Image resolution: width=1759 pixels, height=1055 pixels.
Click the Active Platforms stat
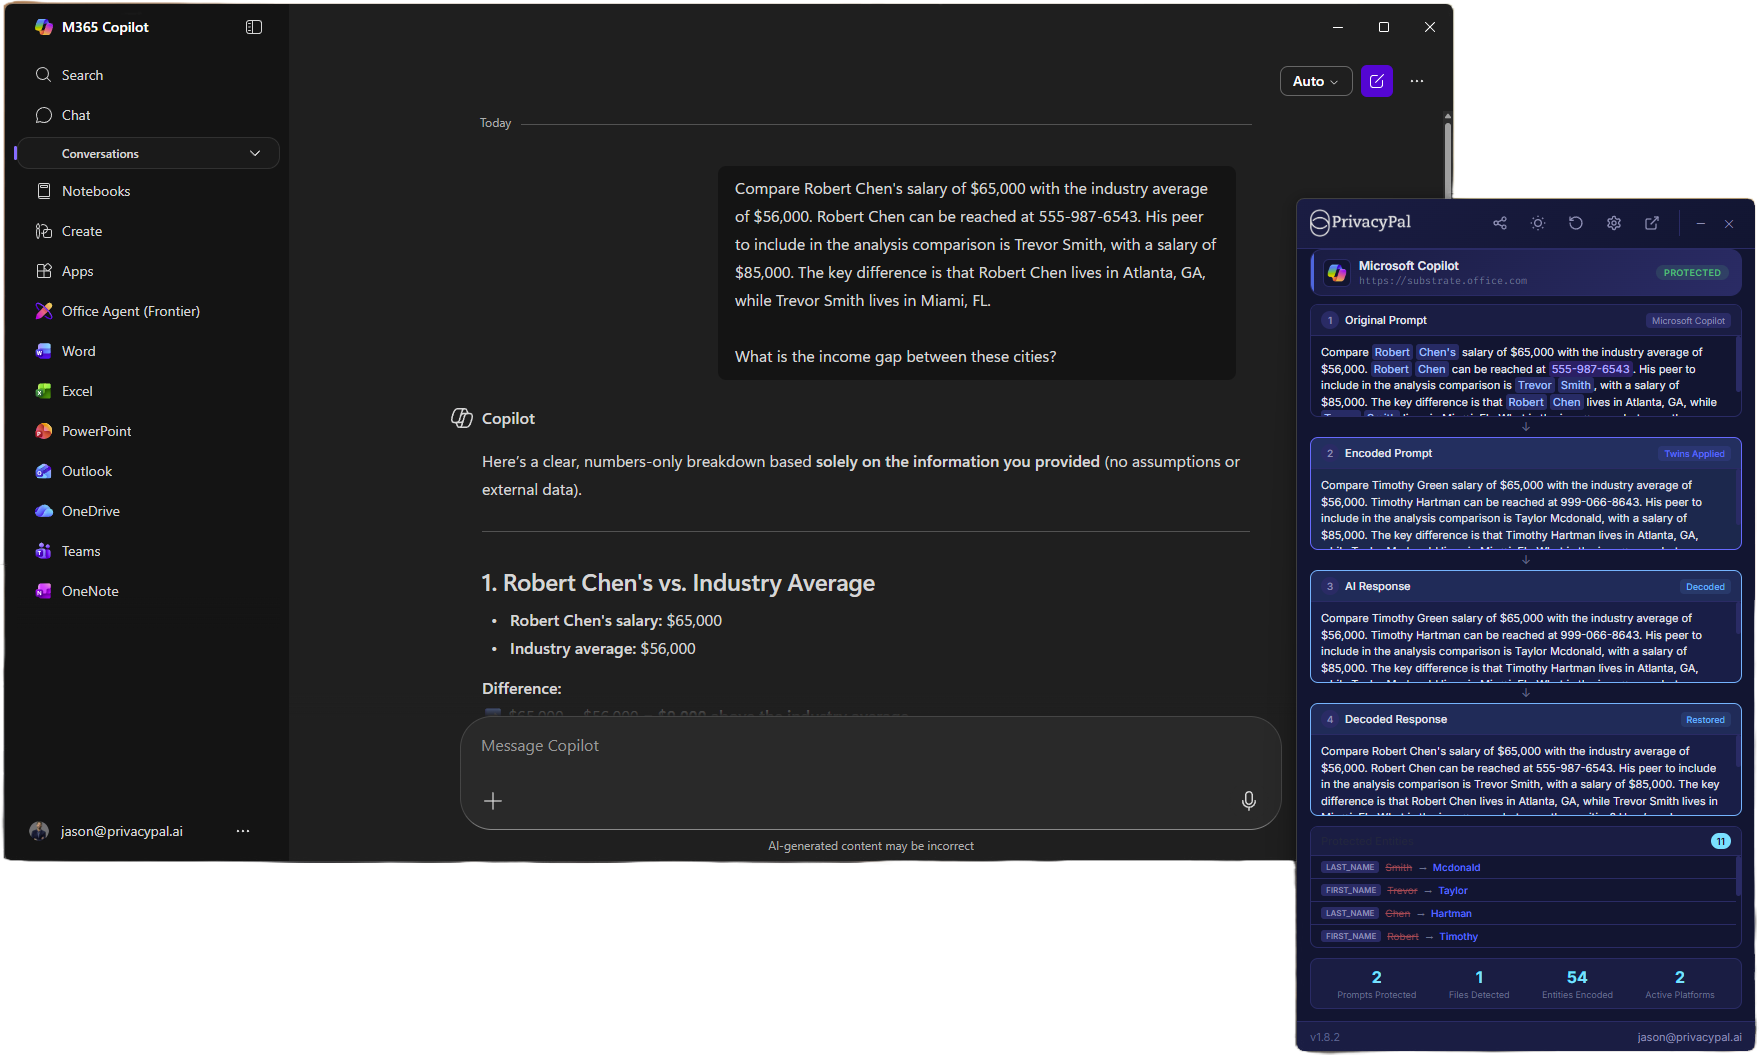[x=1680, y=984]
